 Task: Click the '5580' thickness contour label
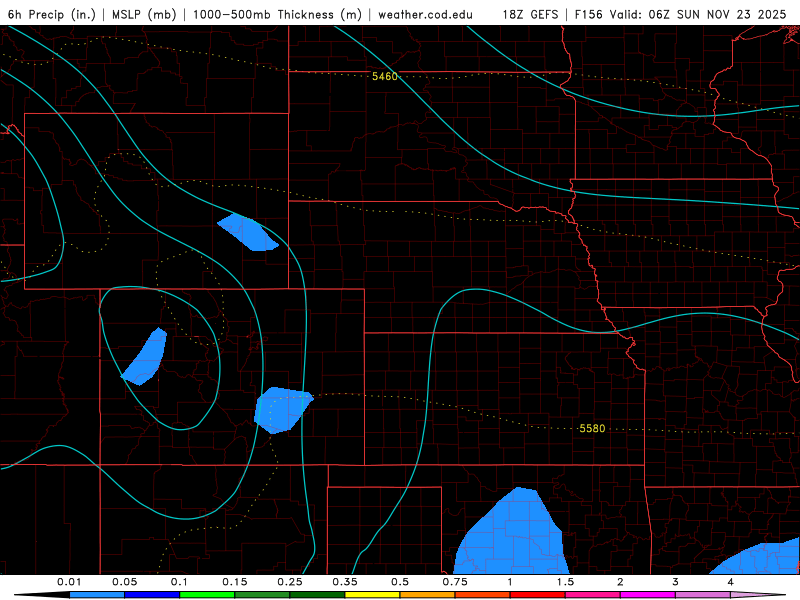[592, 429]
